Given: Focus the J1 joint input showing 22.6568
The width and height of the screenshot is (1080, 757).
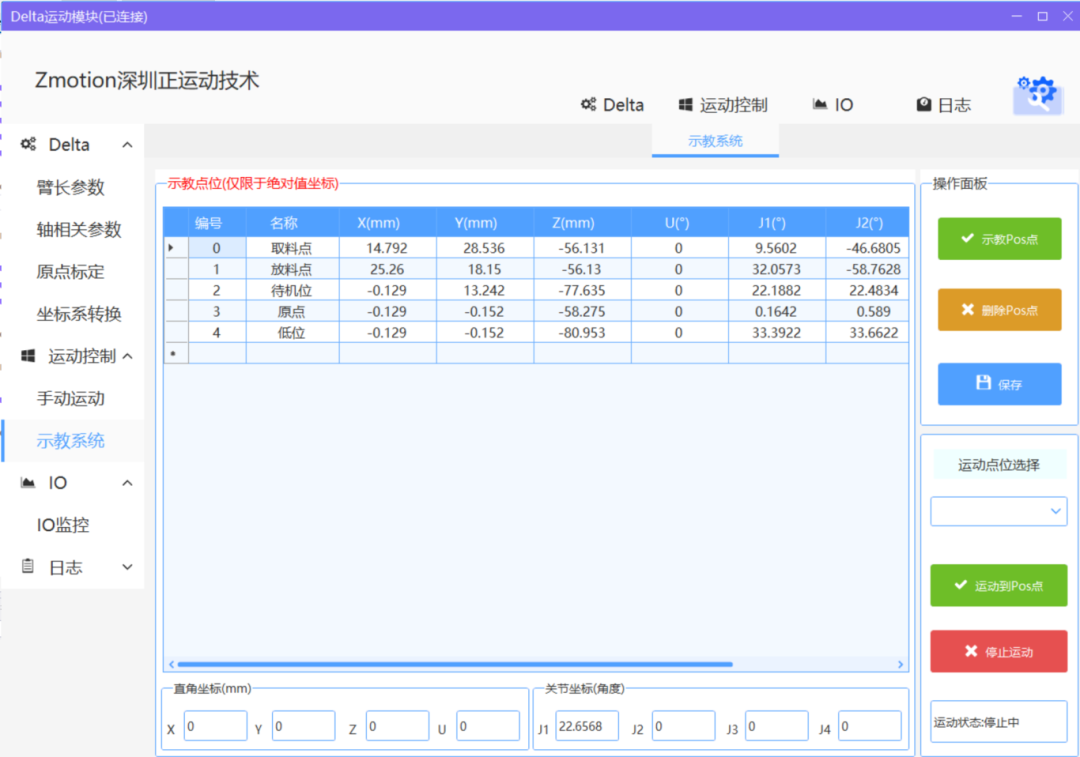Looking at the screenshot, I should click(x=587, y=726).
